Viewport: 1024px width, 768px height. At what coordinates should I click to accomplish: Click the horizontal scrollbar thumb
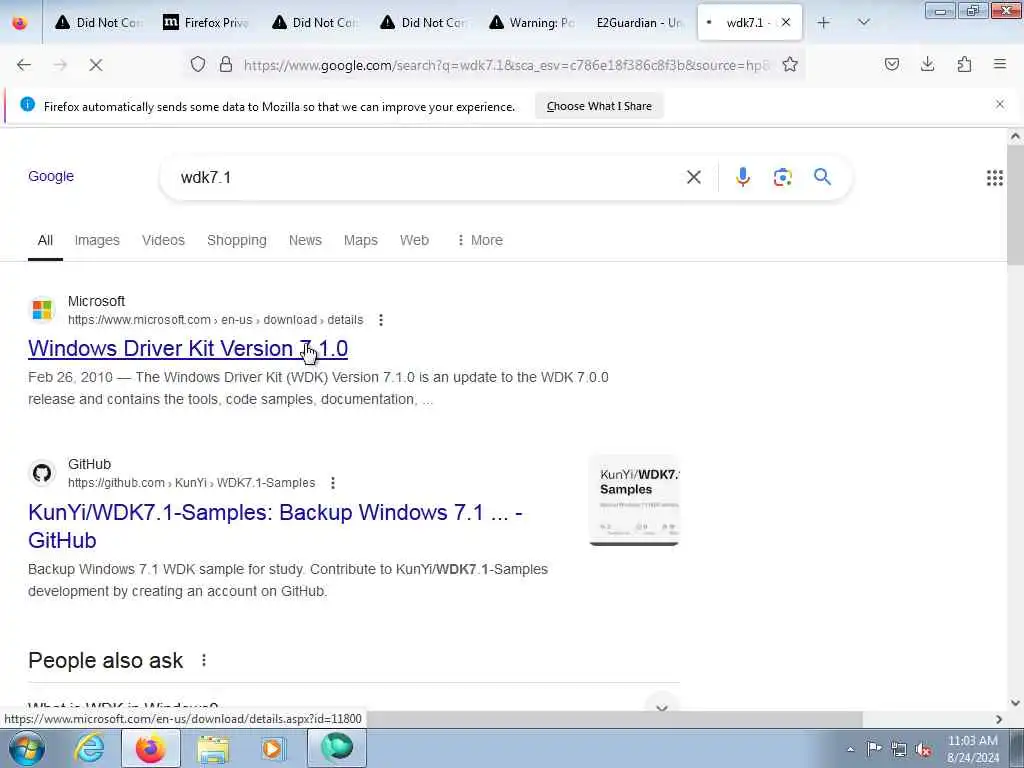point(617,719)
